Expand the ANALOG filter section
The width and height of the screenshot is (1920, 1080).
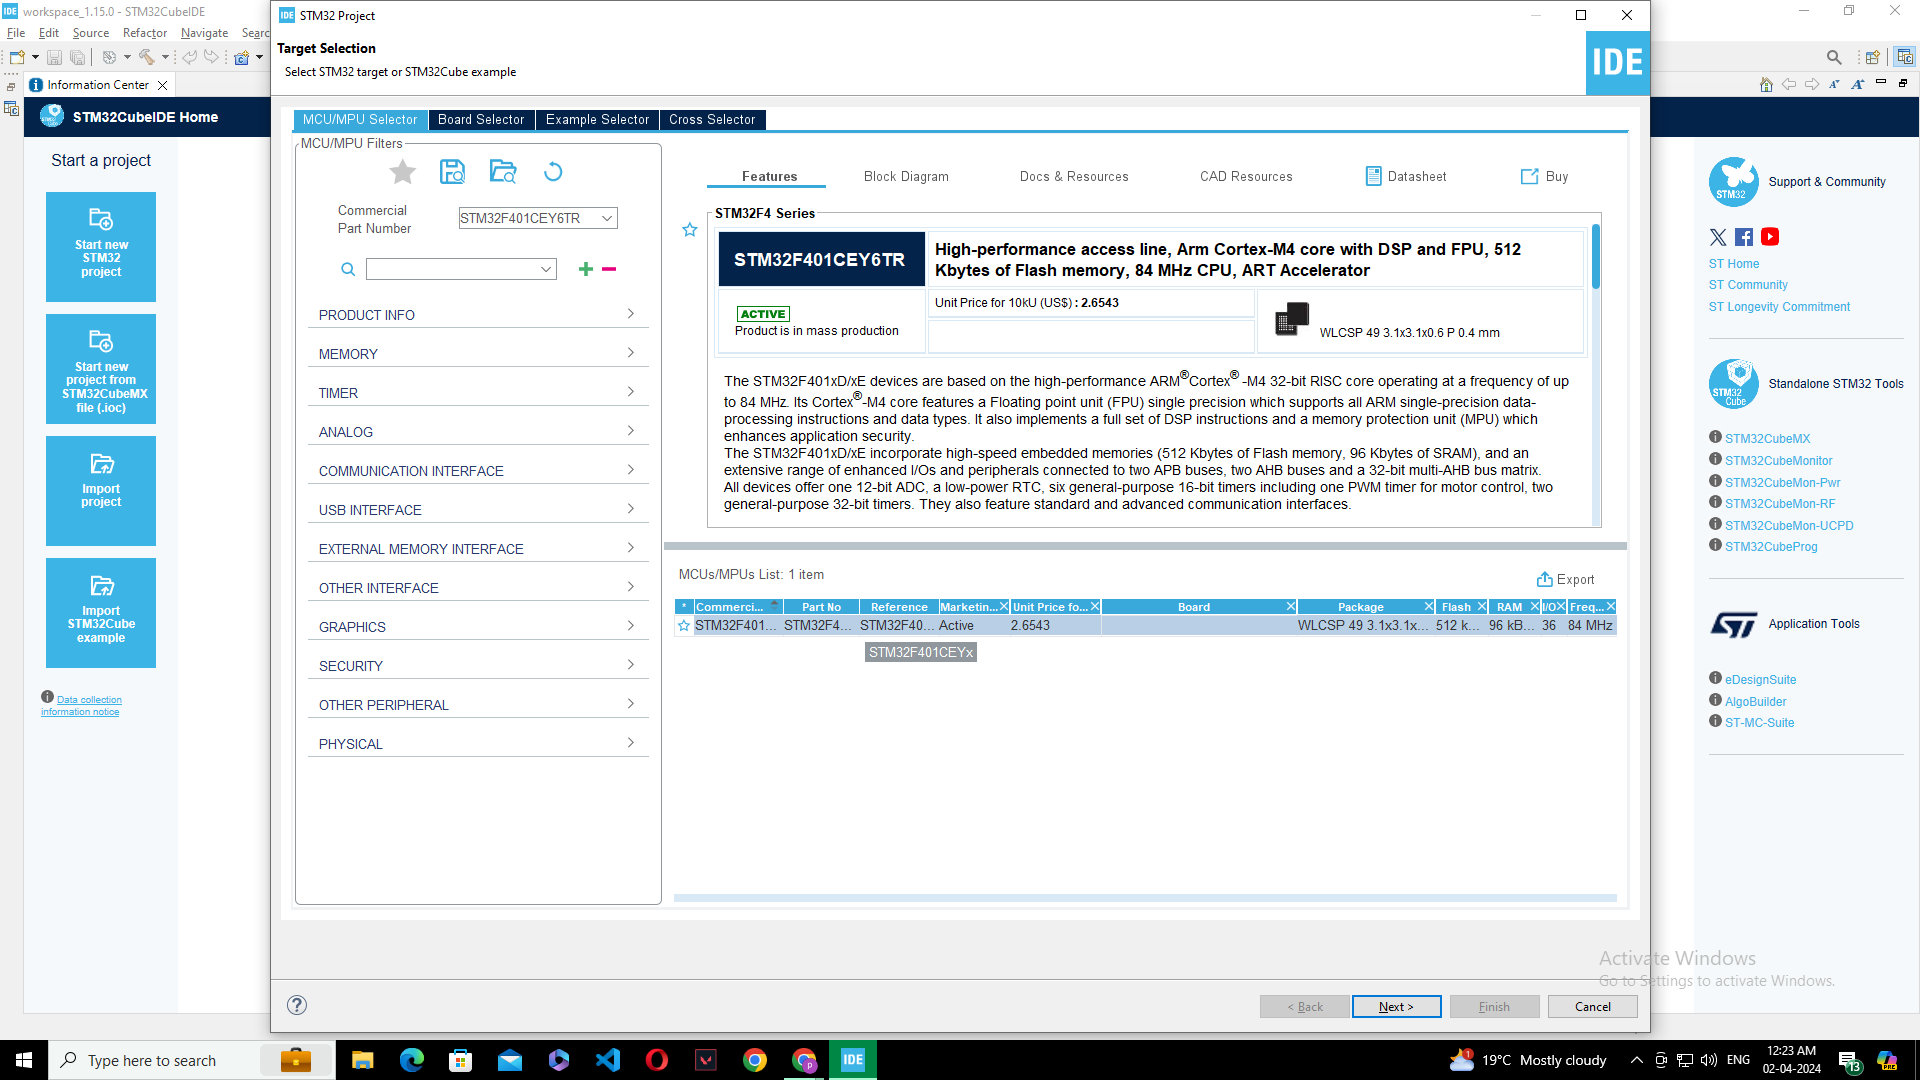pyautogui.click(x=478, y=432)
